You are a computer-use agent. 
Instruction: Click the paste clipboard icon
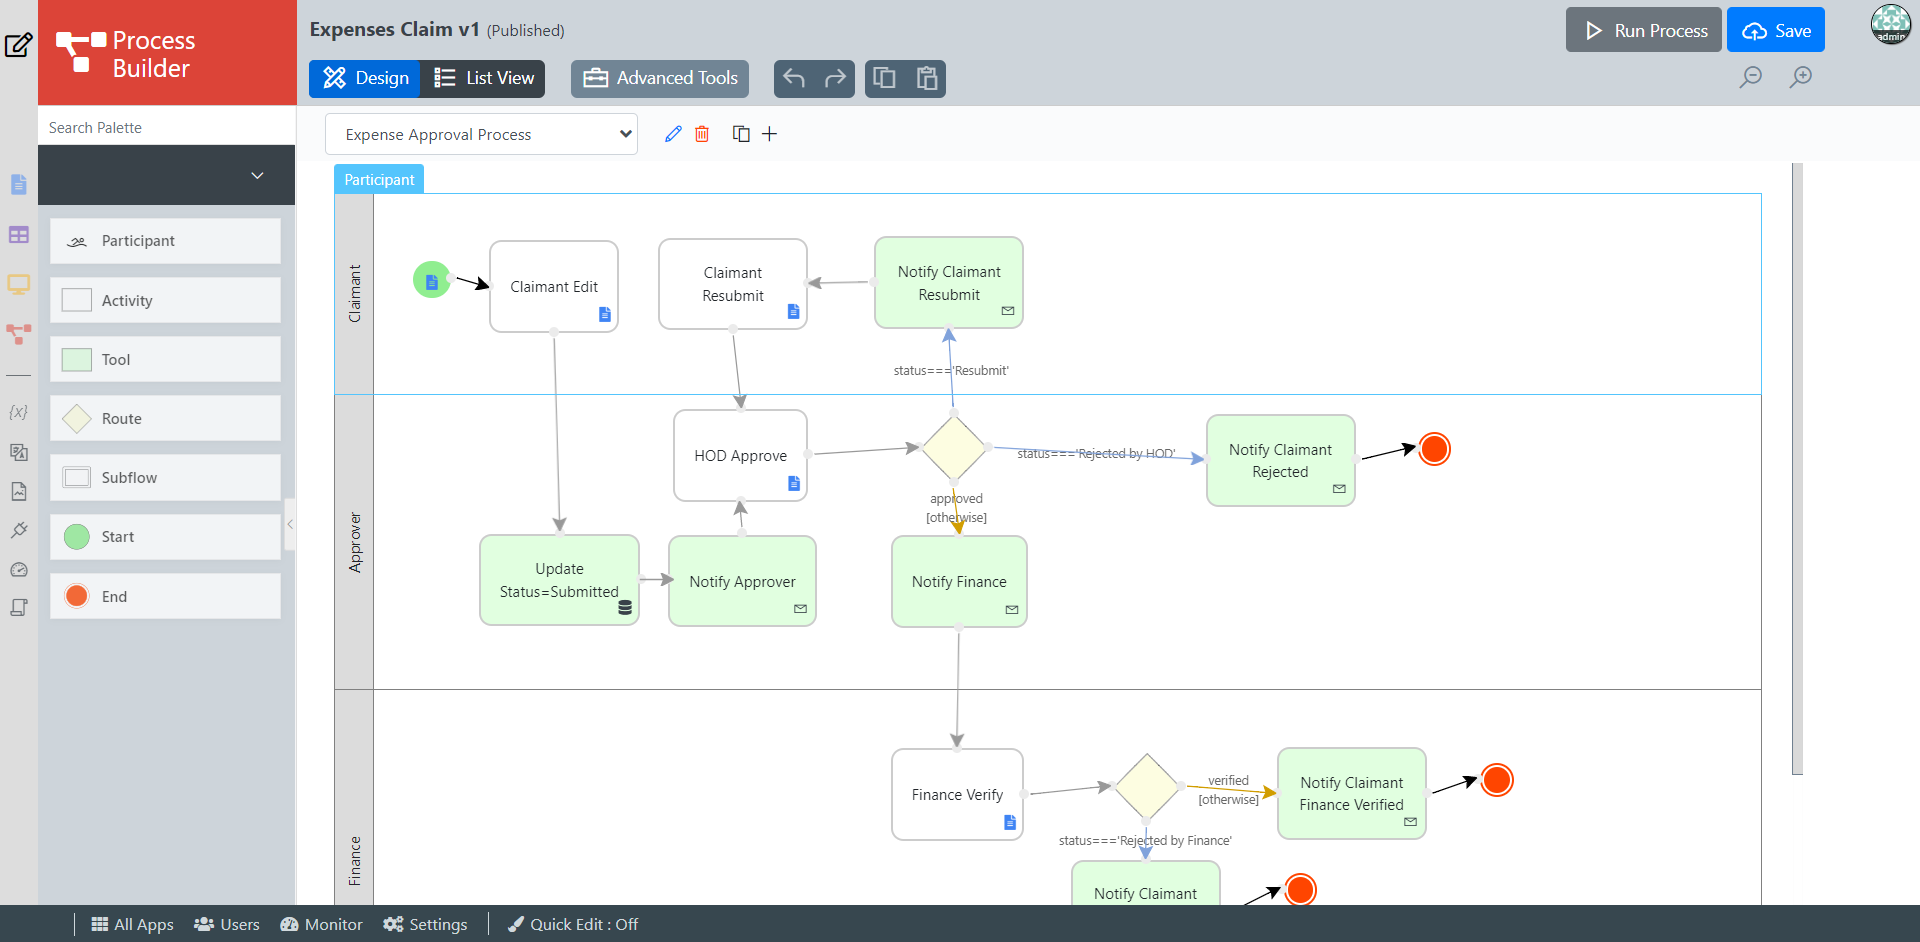927,78
